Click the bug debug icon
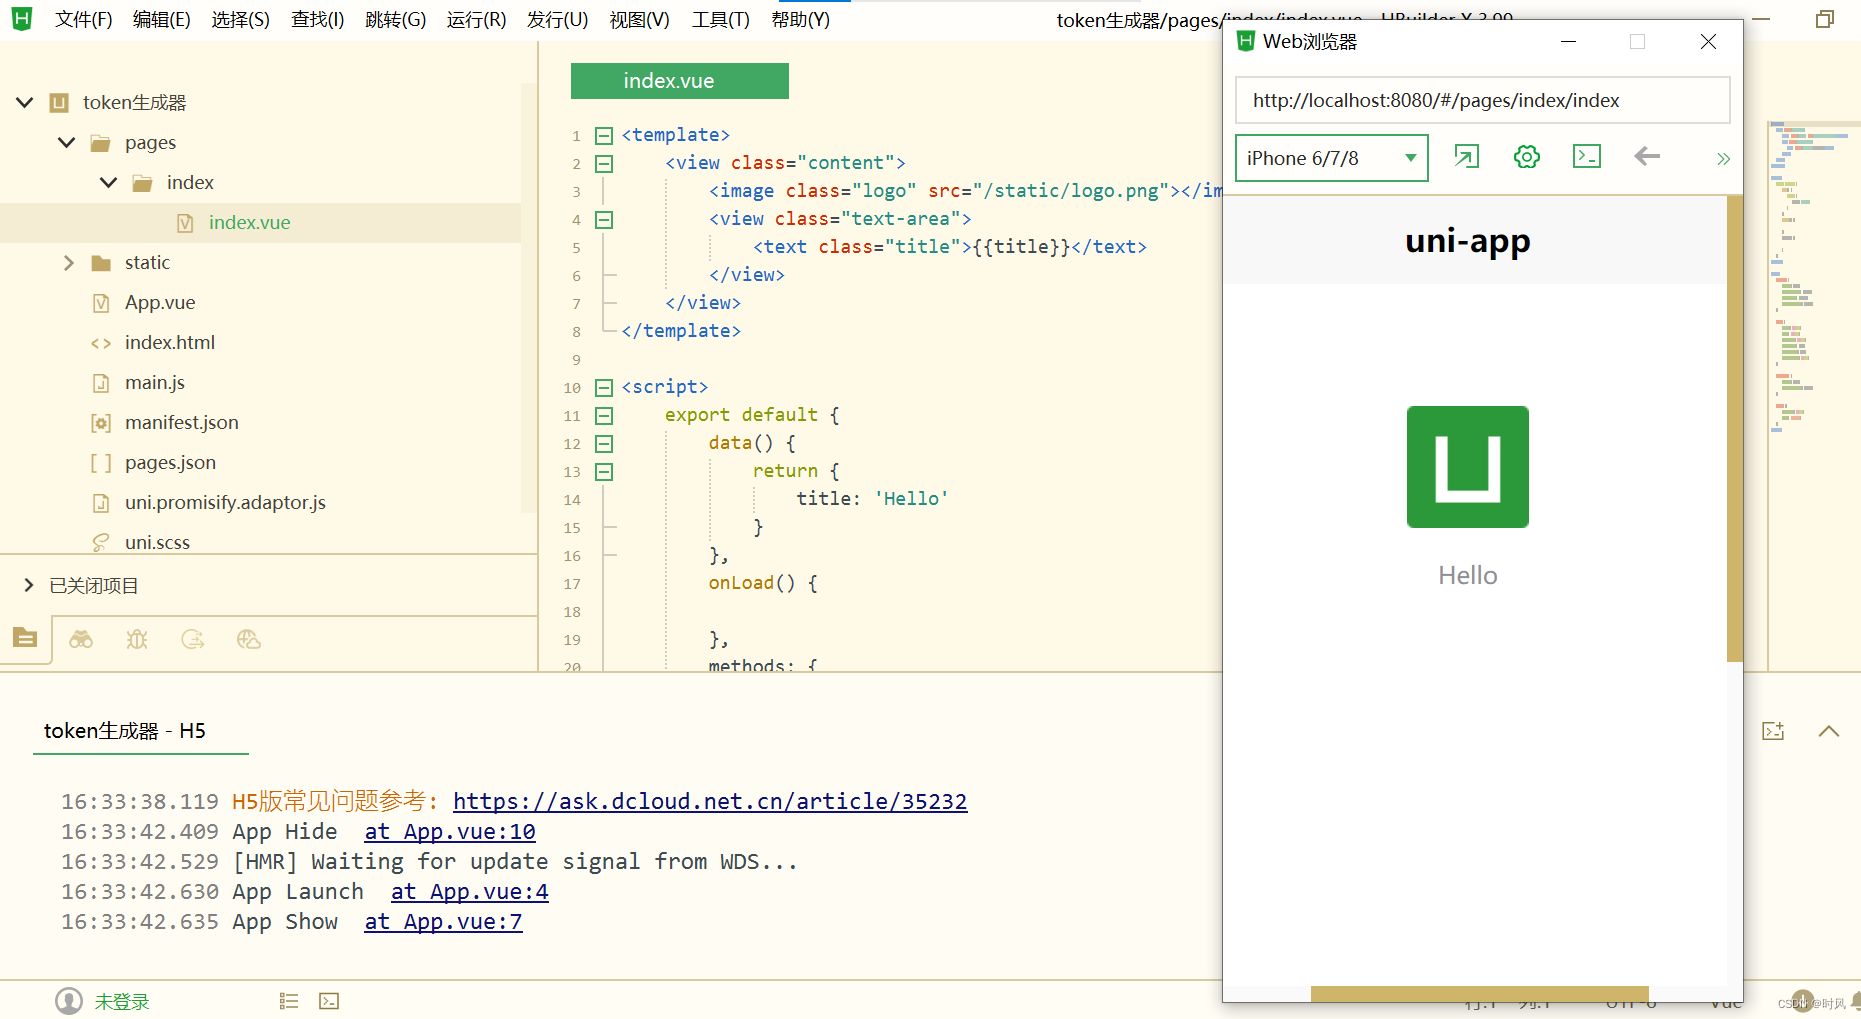This screenshot has width=1861, height=1019. [x=137, y=639]
